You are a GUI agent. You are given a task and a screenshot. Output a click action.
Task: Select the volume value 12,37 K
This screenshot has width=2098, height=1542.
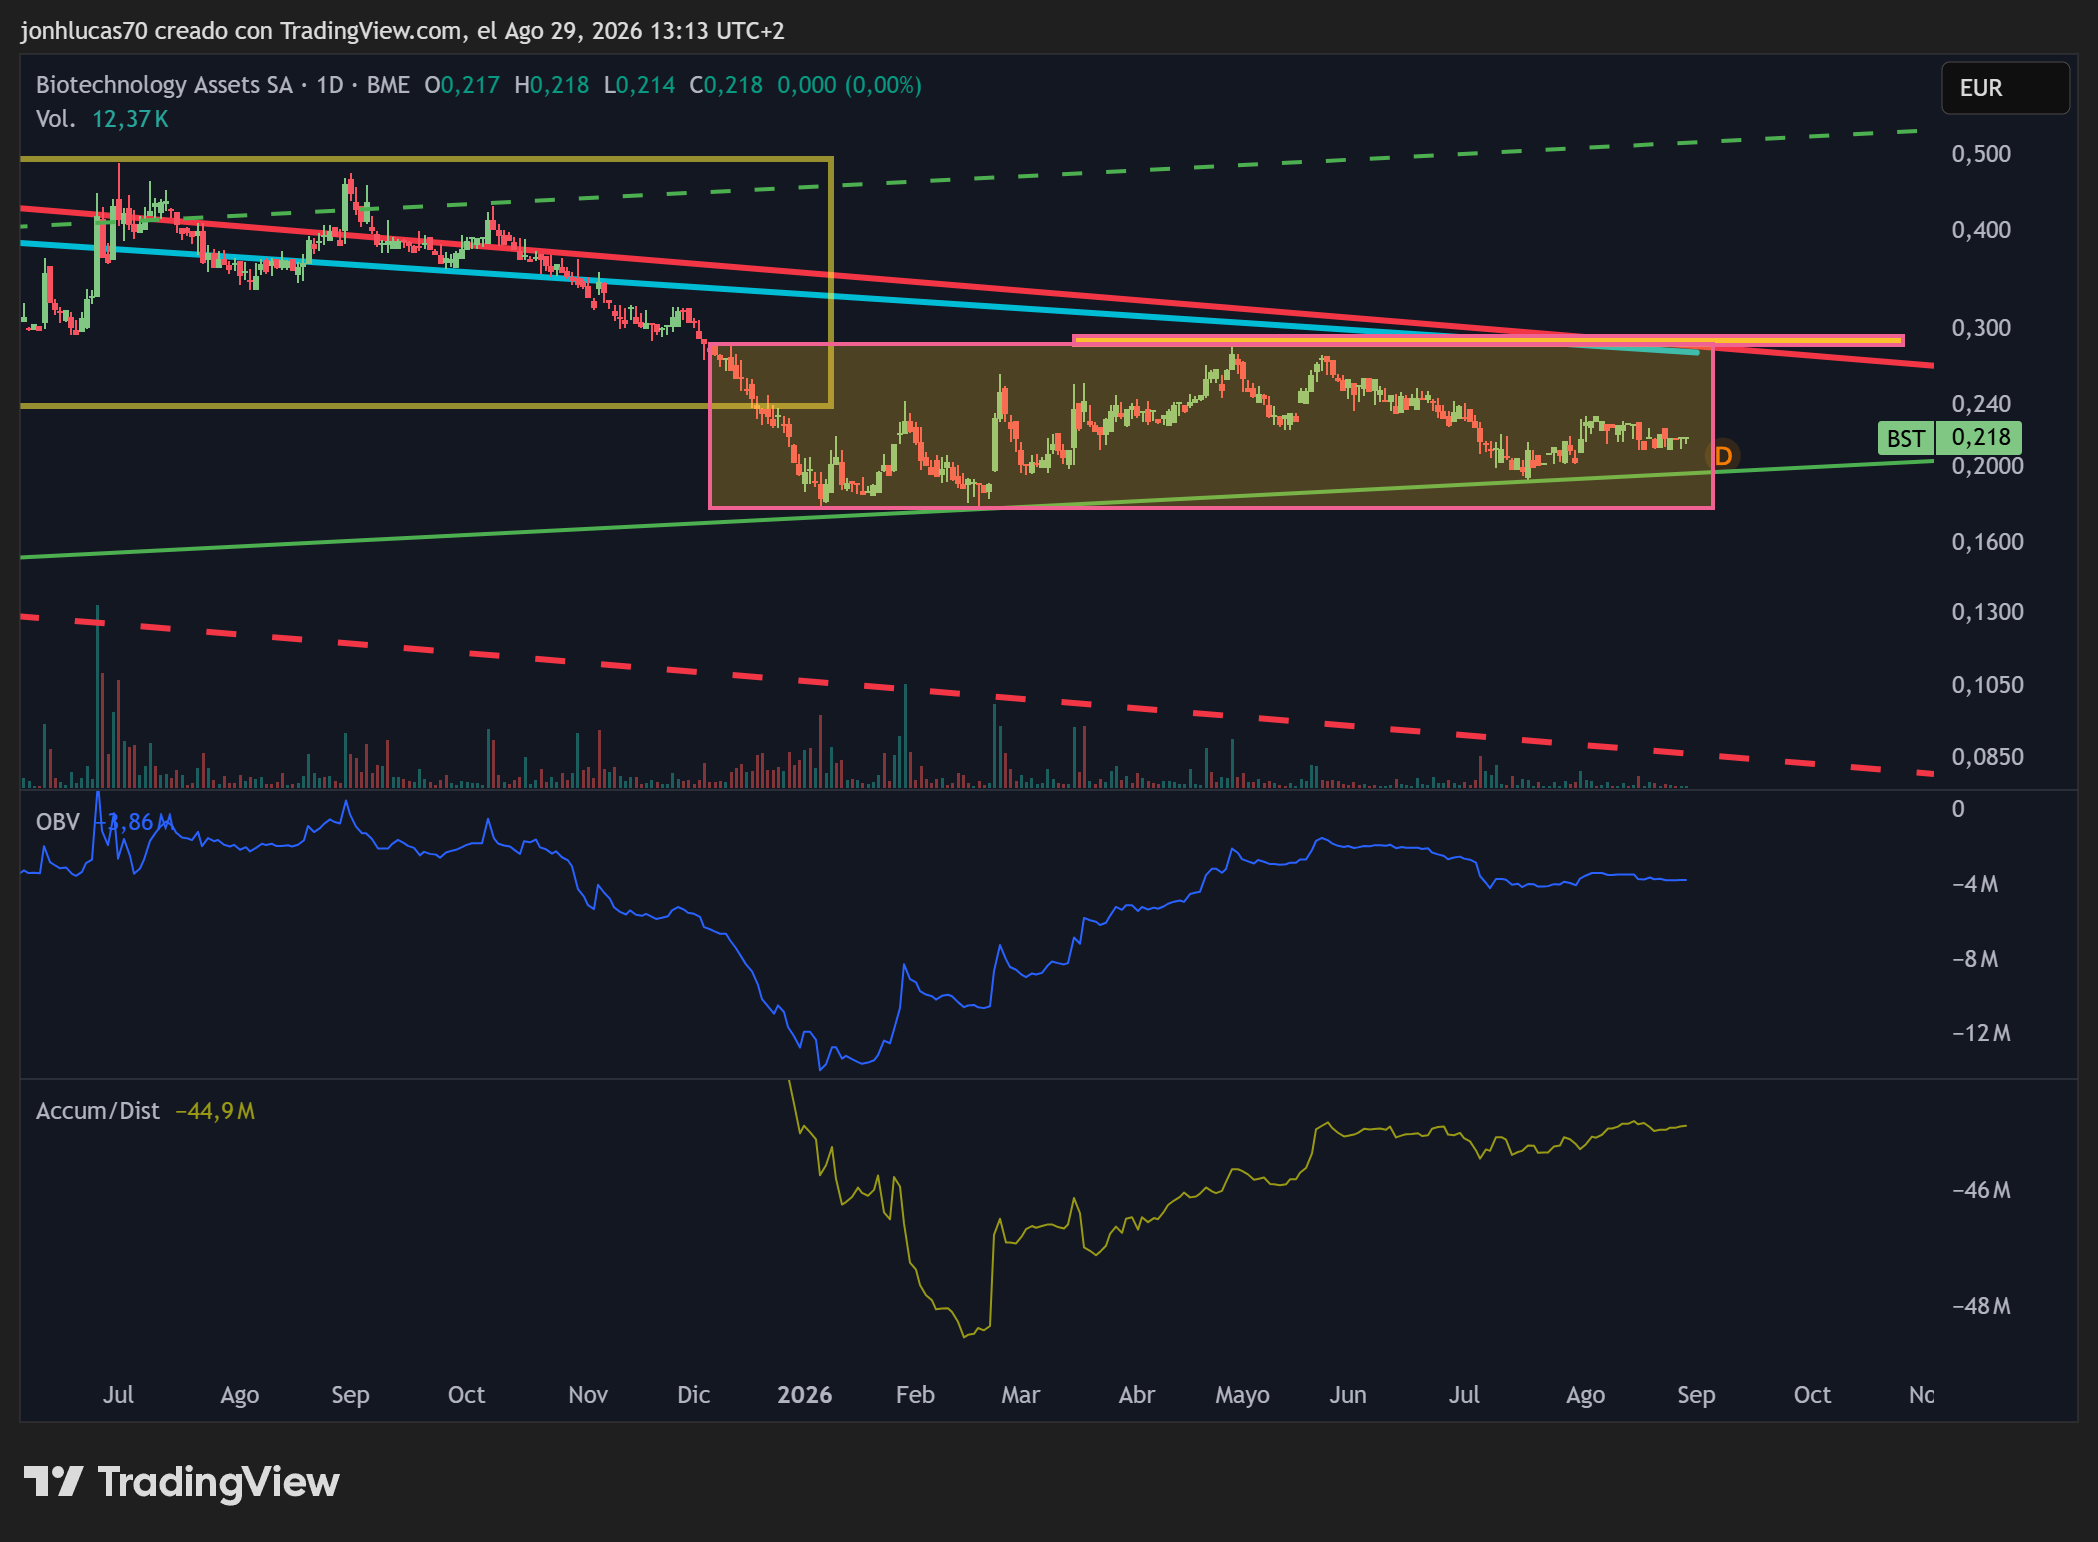point(130,119)
